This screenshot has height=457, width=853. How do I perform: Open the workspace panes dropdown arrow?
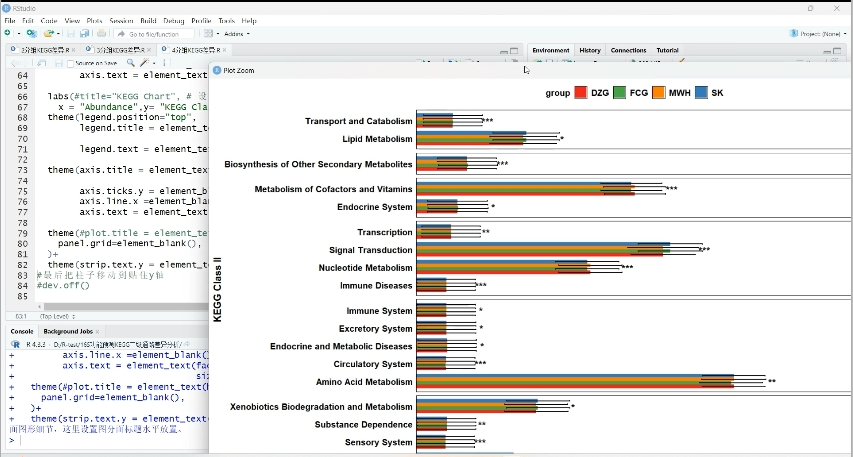(x=218, y=34)
